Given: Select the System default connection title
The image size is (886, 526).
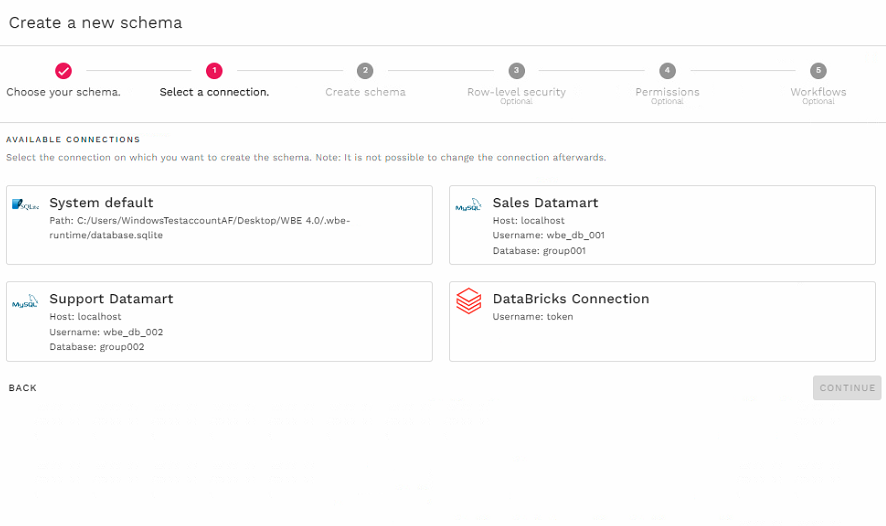Looking at the screenshot, I should pyautogui.click(x=101, y=203).
